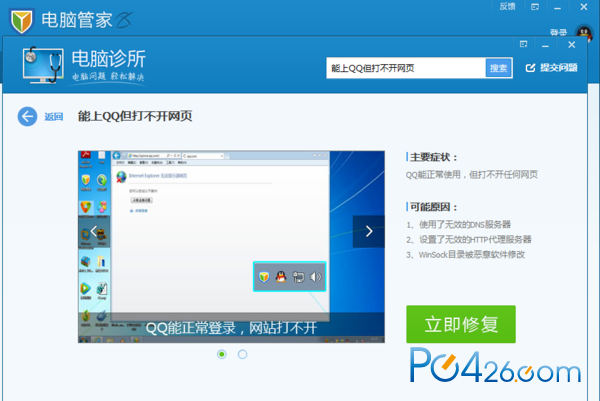600x401 pixels.
Task: Click the 电脑诊所 title text
Action: (x=109, y=59)
